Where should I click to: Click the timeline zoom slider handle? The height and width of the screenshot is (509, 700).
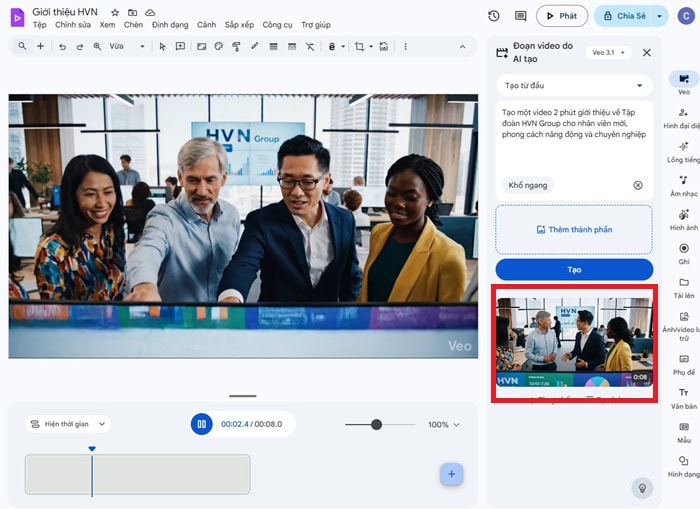[x=377, y=425]
